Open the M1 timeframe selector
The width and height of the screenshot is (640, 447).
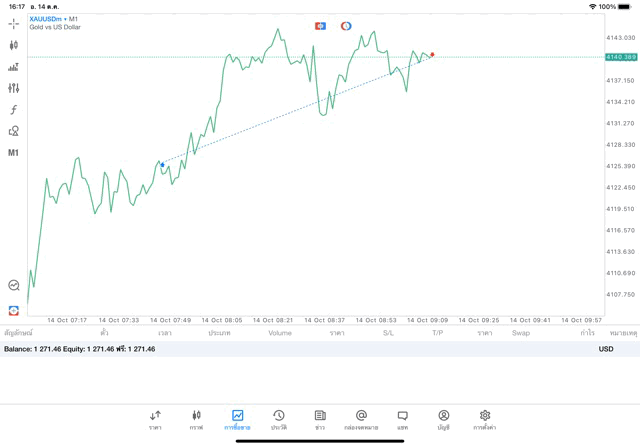point(13,153)
